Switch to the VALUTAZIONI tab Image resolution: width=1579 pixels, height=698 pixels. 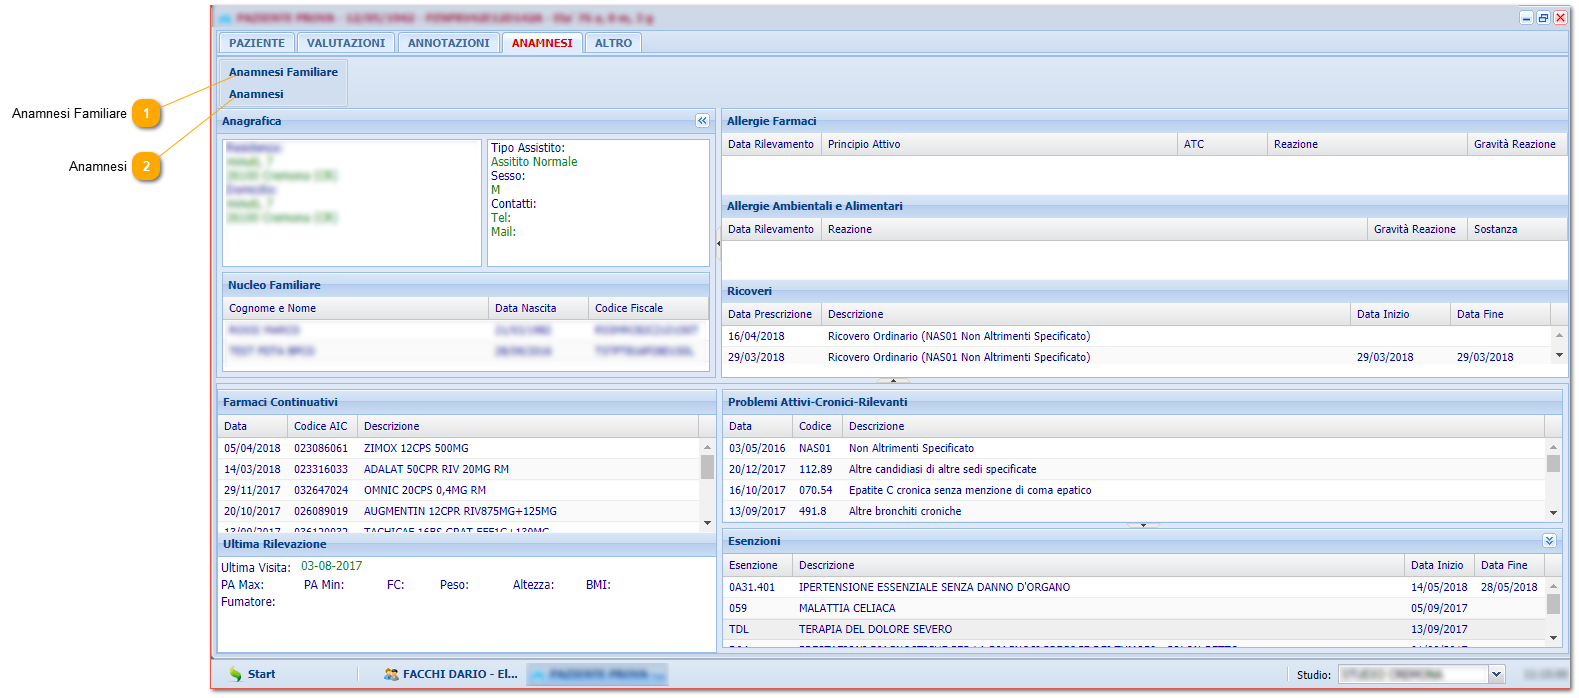(x=346, y=43)
